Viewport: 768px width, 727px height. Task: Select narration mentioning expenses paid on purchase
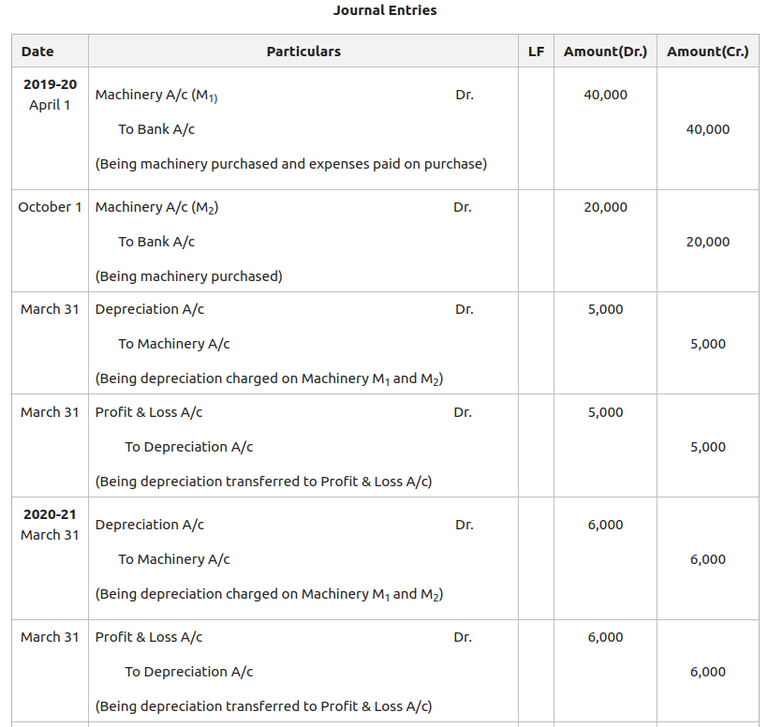click(x=291, y=164)
